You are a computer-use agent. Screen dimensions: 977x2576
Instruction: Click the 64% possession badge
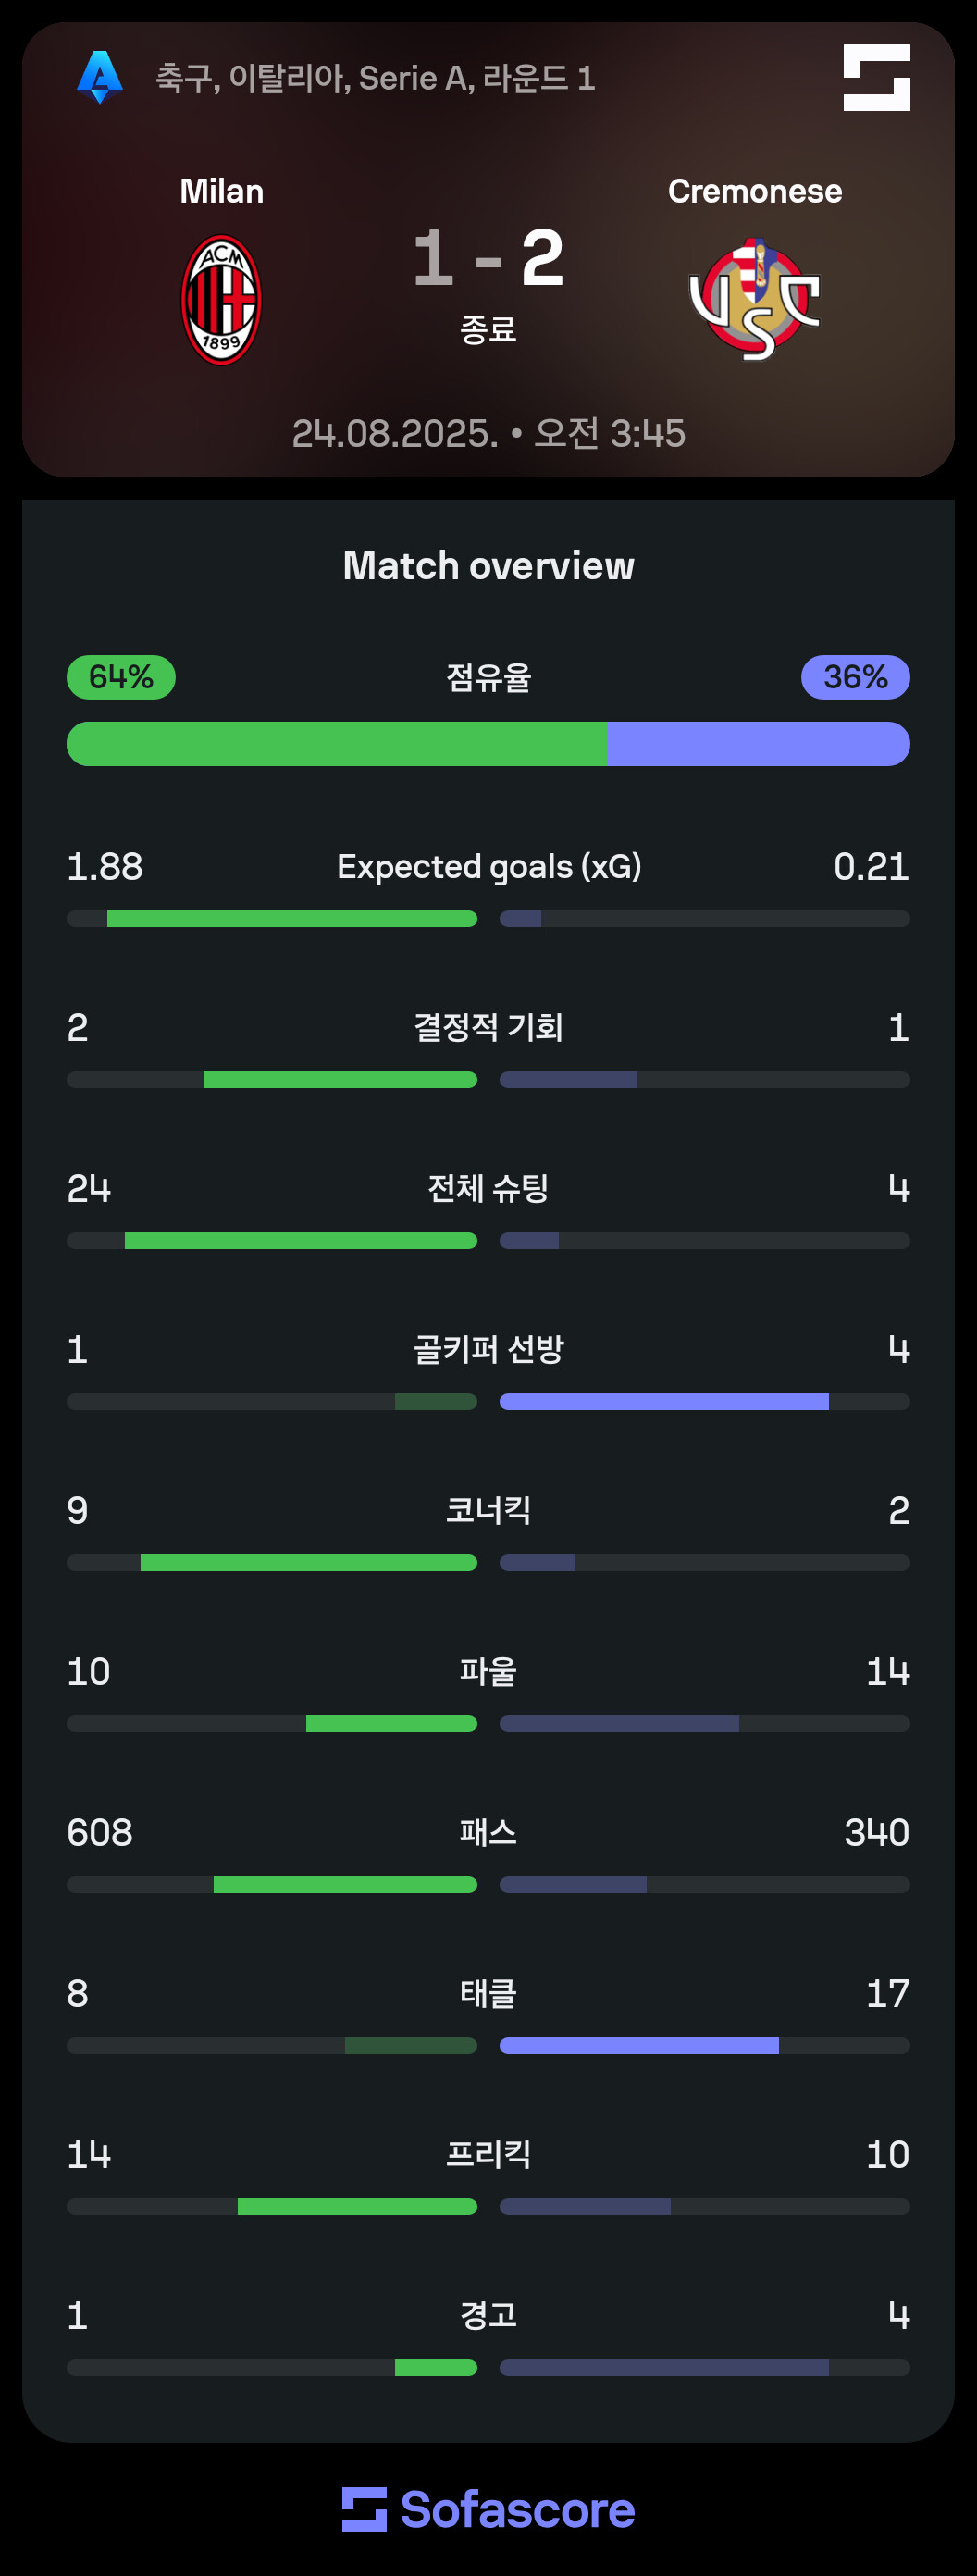(x=121, y=677)
